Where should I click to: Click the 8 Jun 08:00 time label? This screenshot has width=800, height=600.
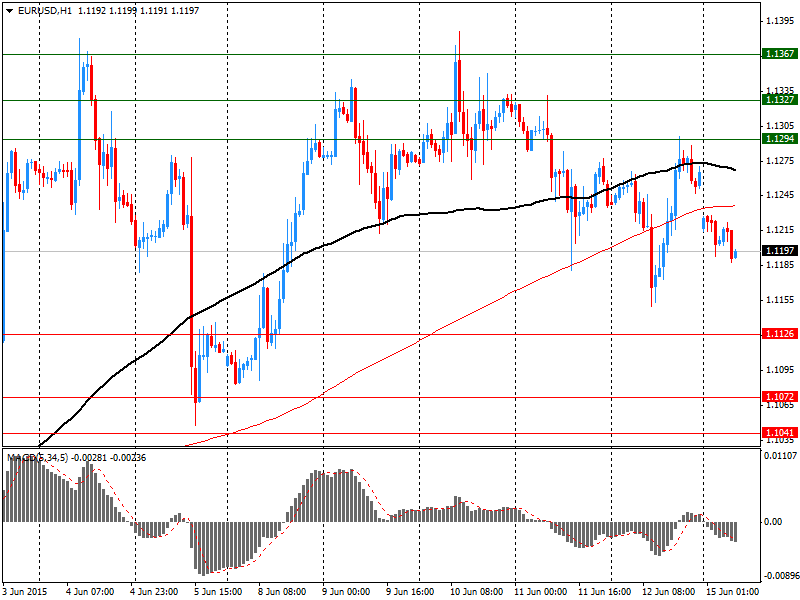[283, 592]
